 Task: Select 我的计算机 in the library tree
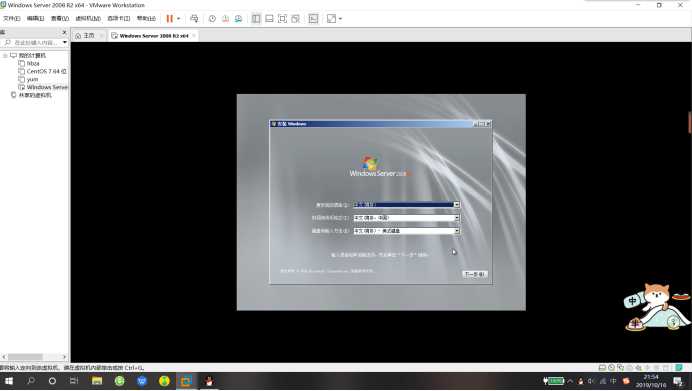tap(32, 56)
